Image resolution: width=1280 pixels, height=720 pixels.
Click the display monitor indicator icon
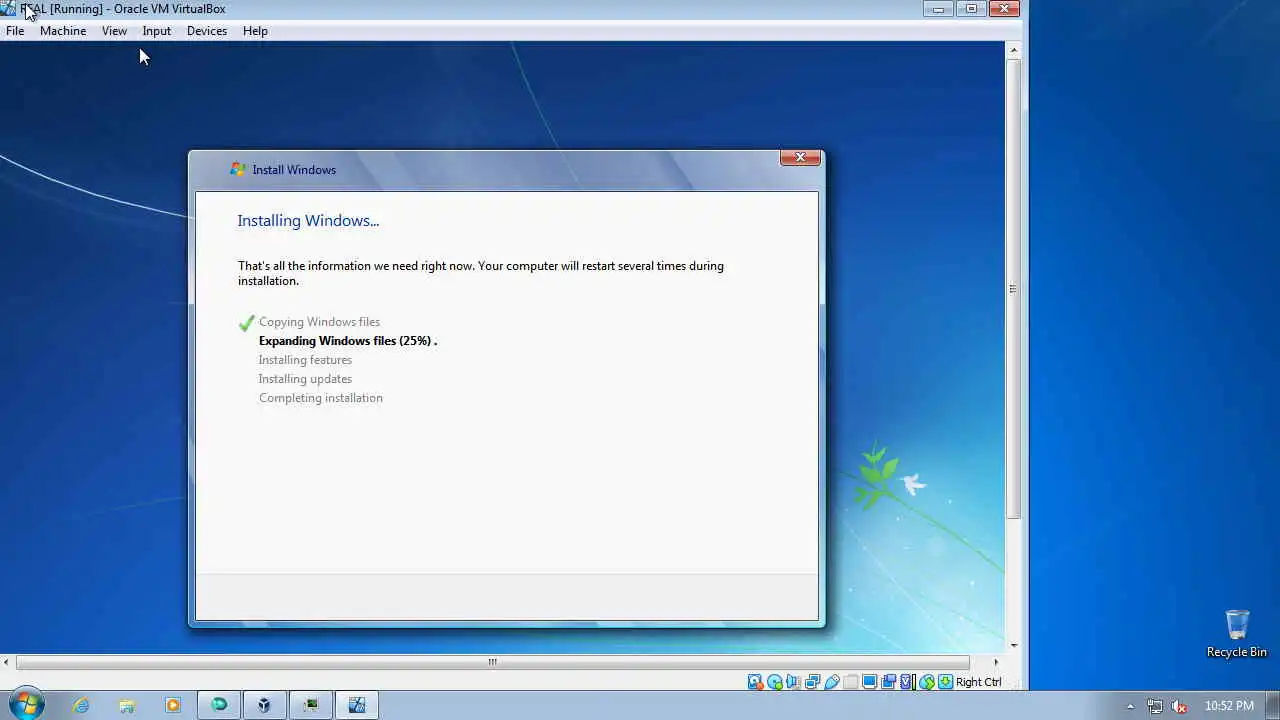coord(870,682)
